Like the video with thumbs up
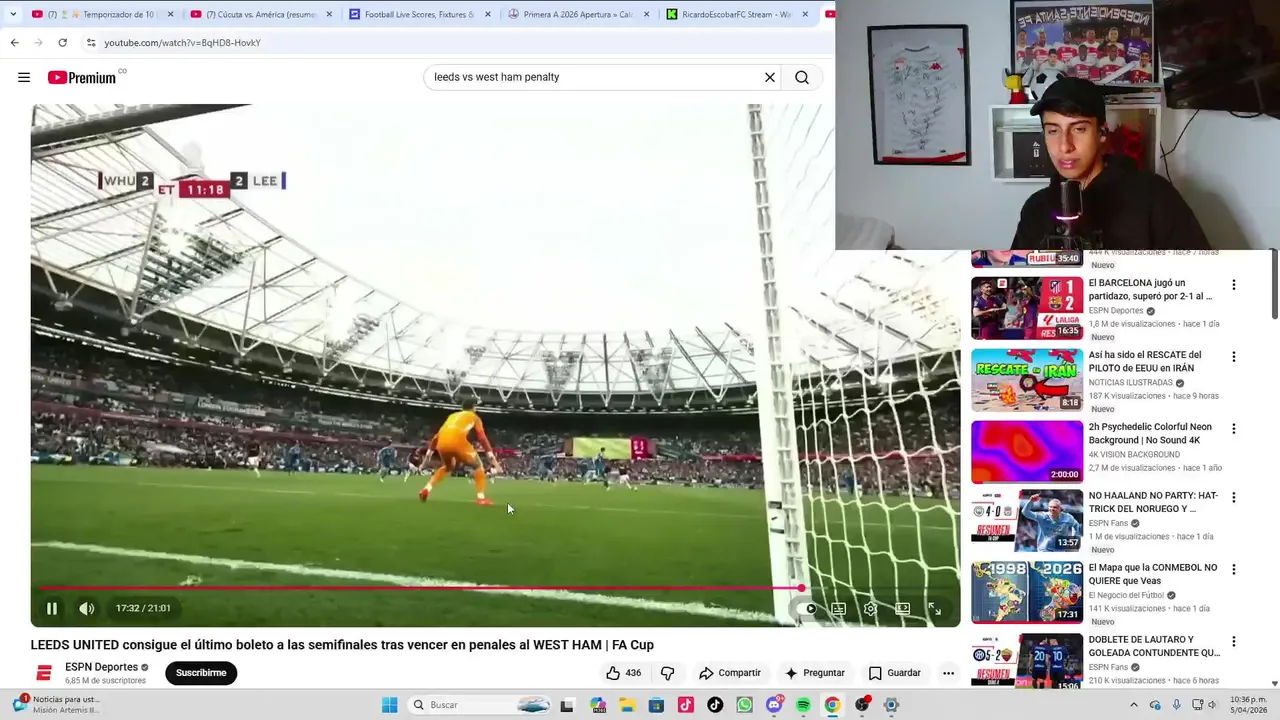The image size is (1280, 720). click(x=624, y=673)
